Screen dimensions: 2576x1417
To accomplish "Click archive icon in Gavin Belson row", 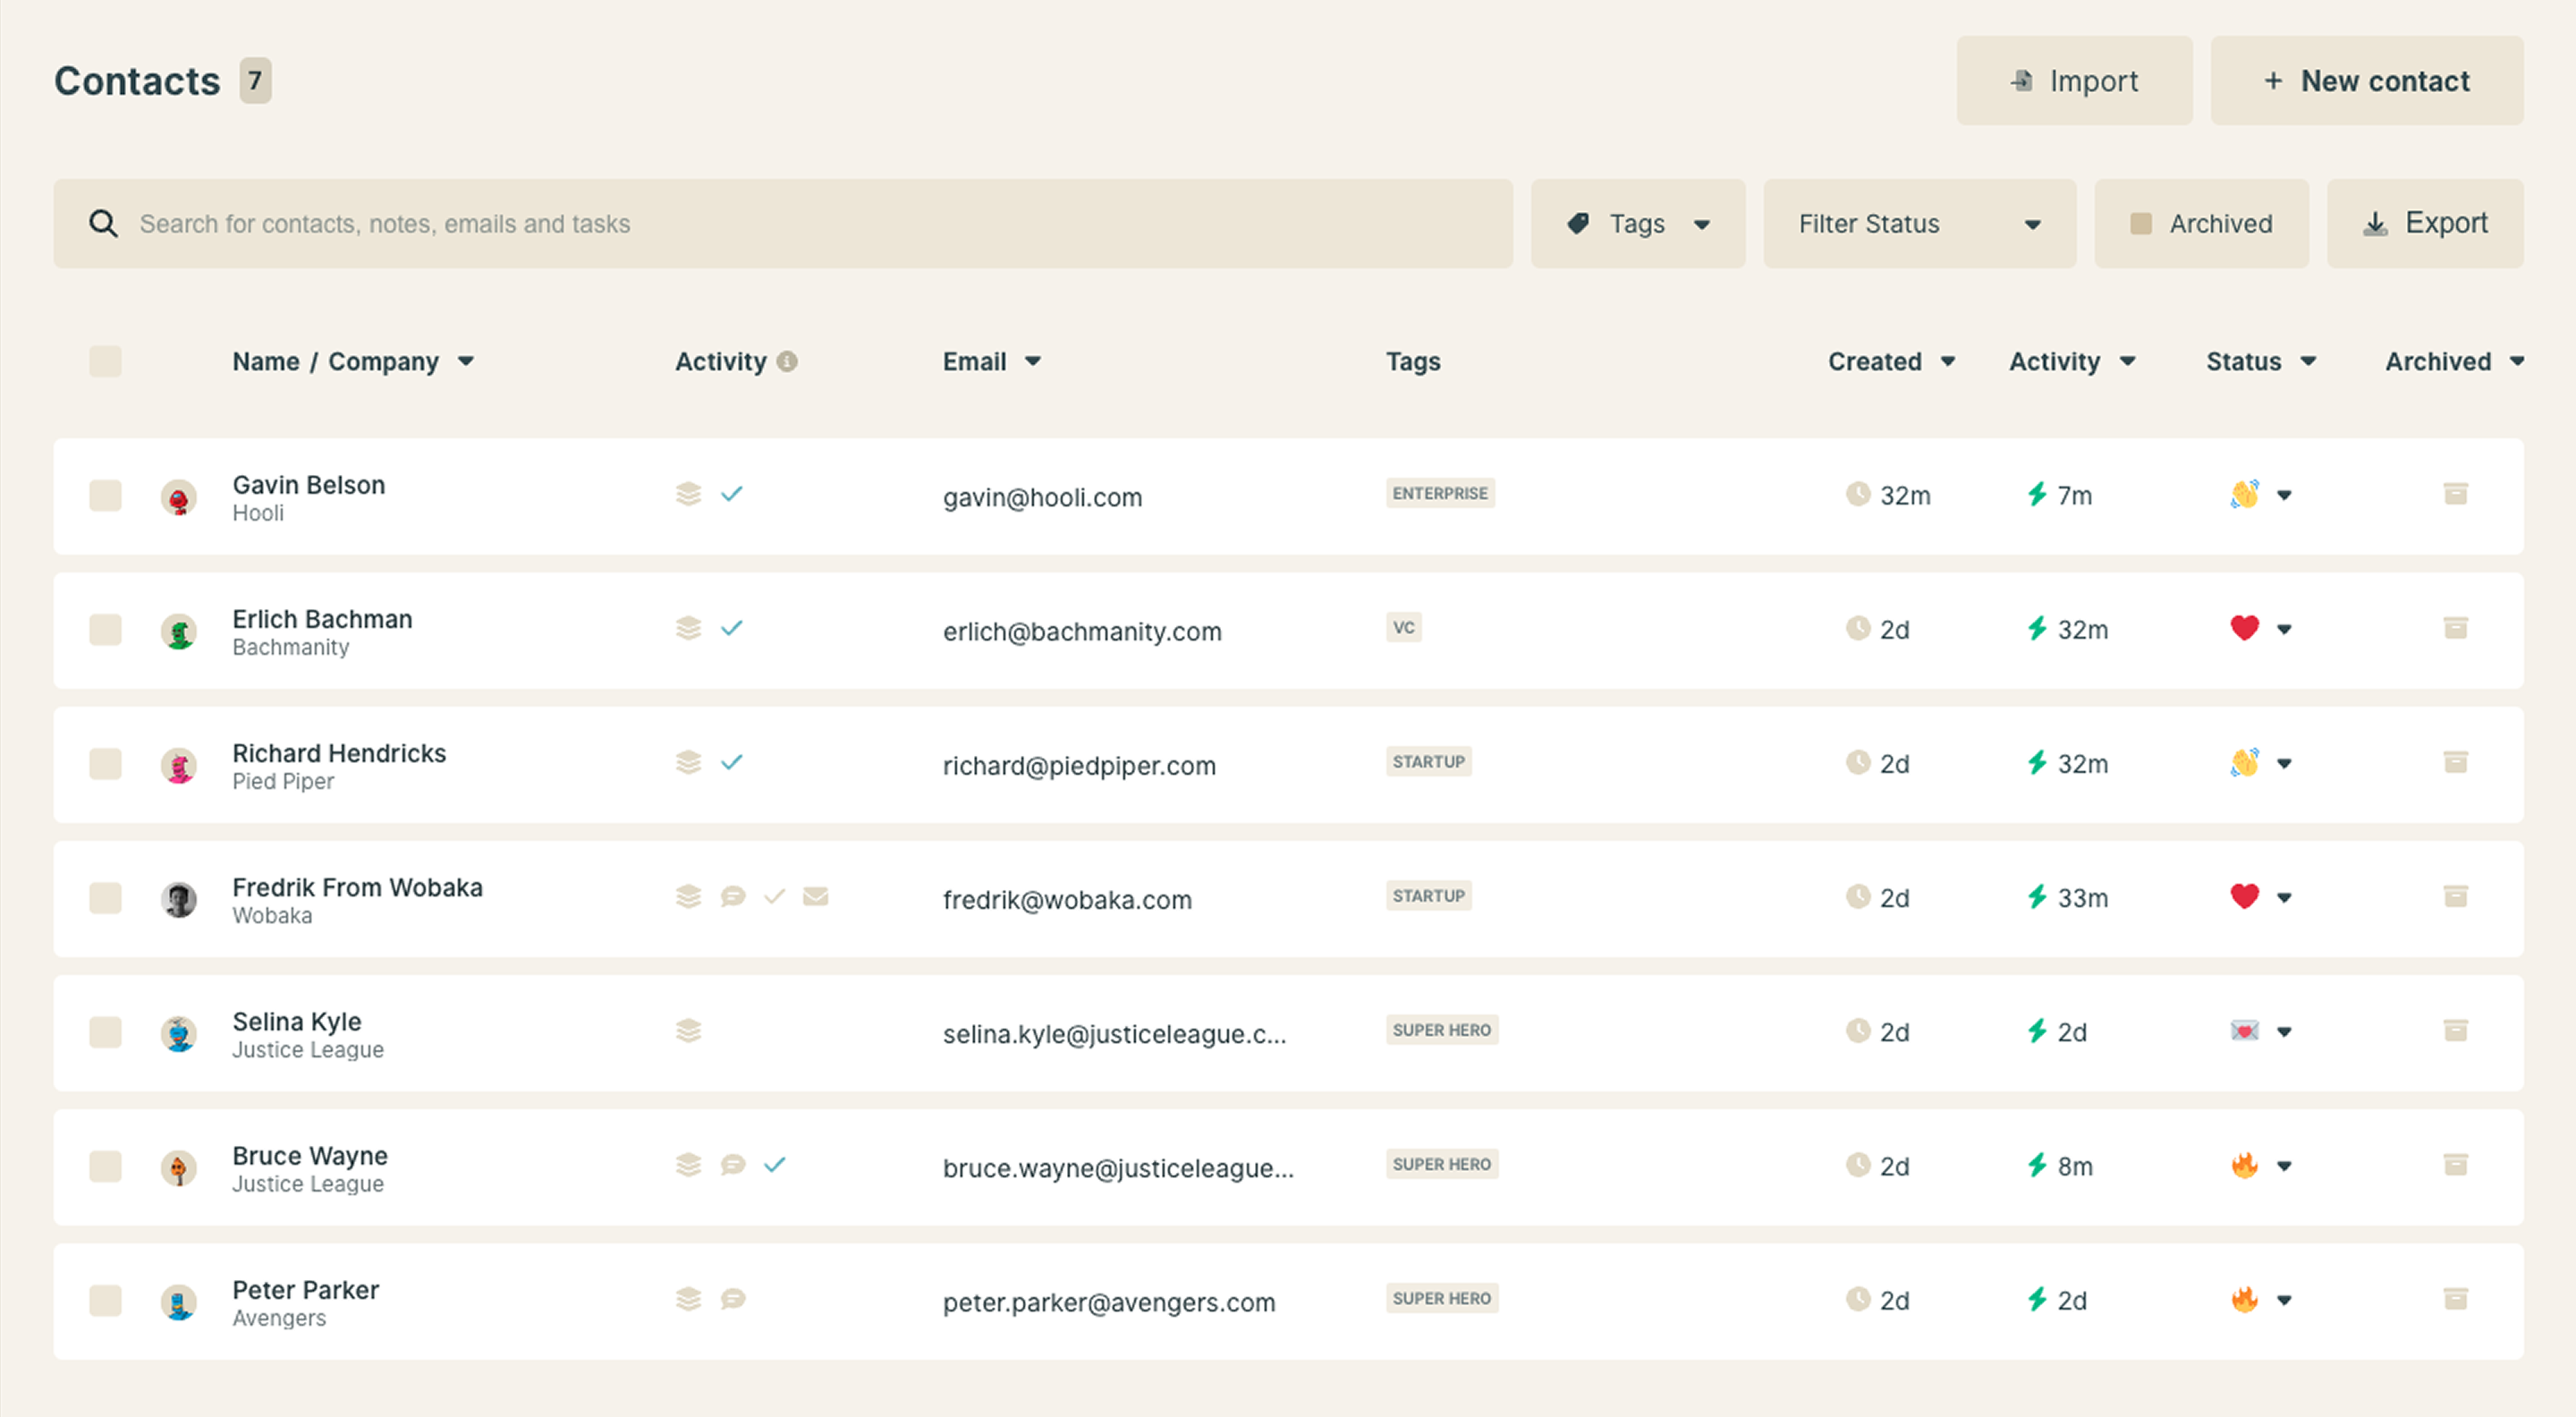I will point(2455,494).
